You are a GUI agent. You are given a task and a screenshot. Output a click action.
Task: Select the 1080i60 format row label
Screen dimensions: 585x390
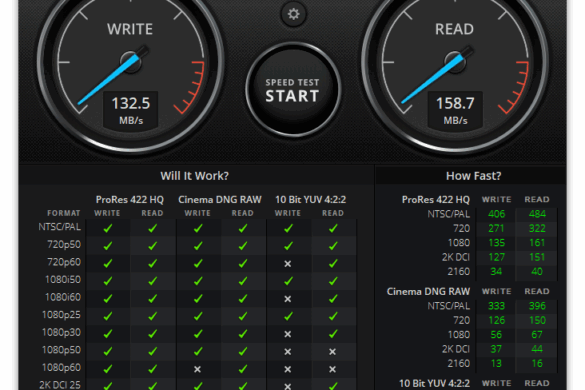(x=63, y=297)
